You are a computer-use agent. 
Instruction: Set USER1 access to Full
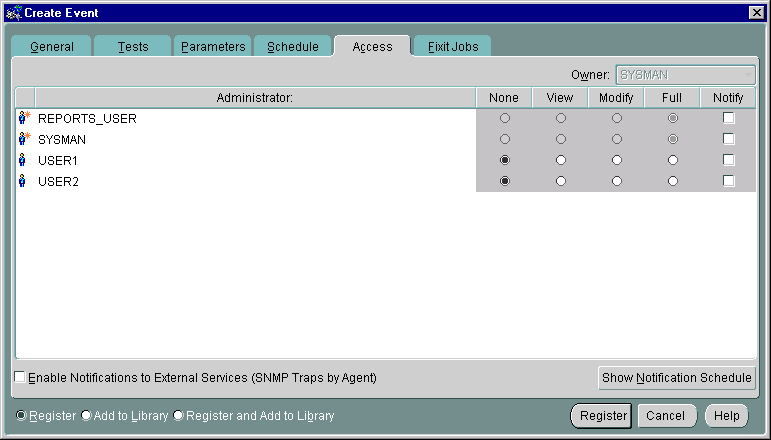(x=673, y=160)
